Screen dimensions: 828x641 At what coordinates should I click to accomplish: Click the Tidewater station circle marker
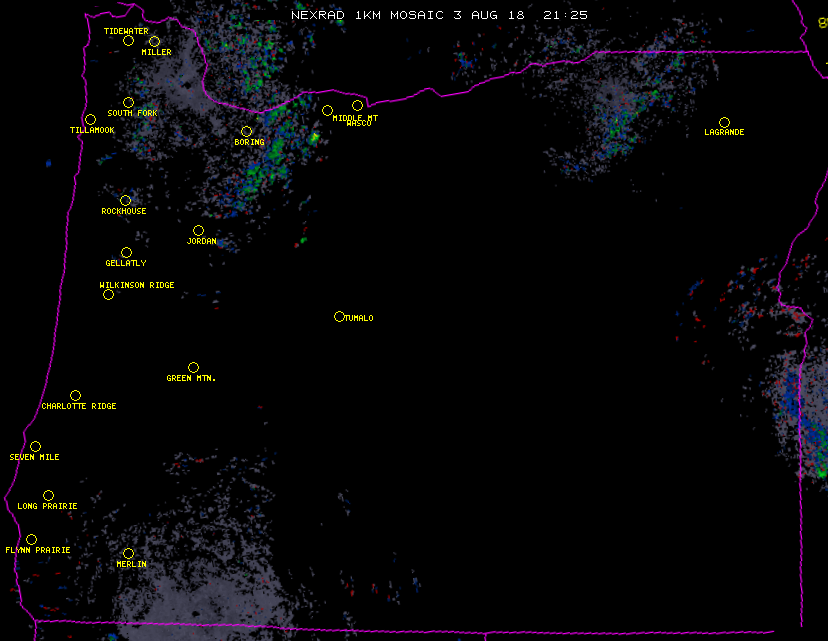click(x=128, y=41)
